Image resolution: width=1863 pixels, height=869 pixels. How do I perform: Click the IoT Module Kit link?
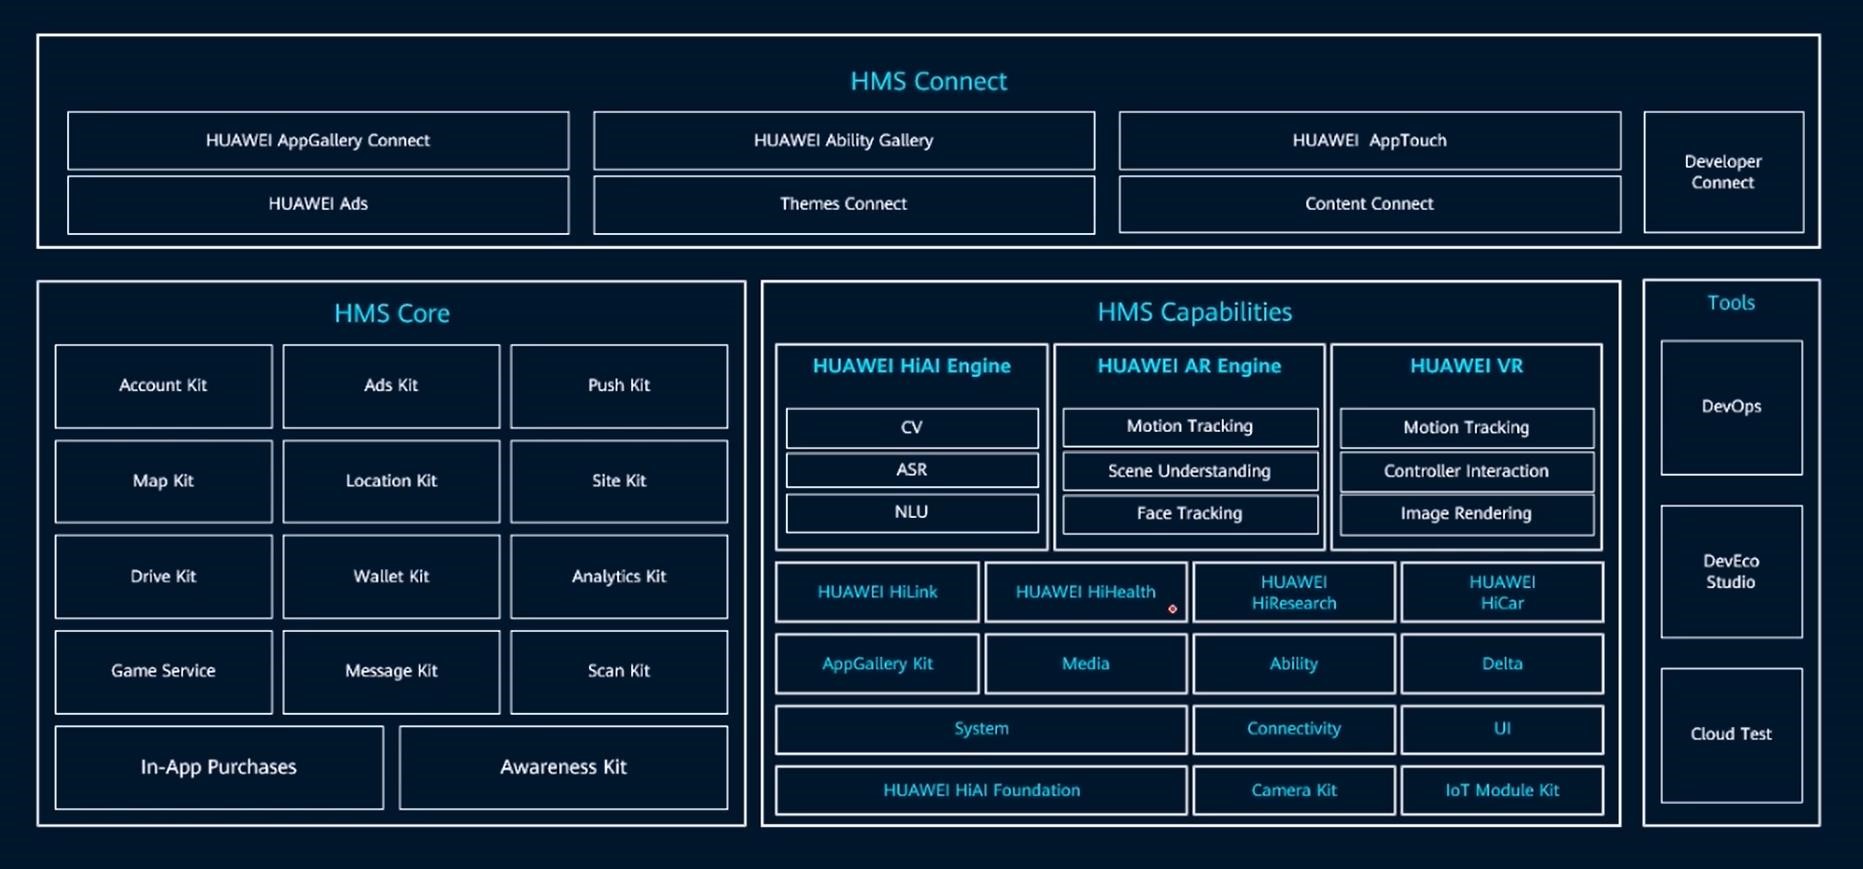1501,790
